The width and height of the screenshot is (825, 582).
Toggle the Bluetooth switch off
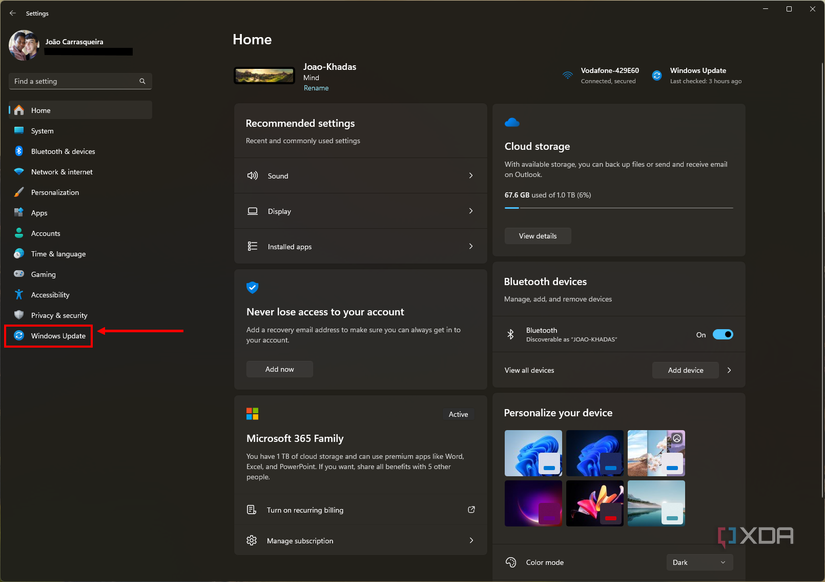point(723,334)
